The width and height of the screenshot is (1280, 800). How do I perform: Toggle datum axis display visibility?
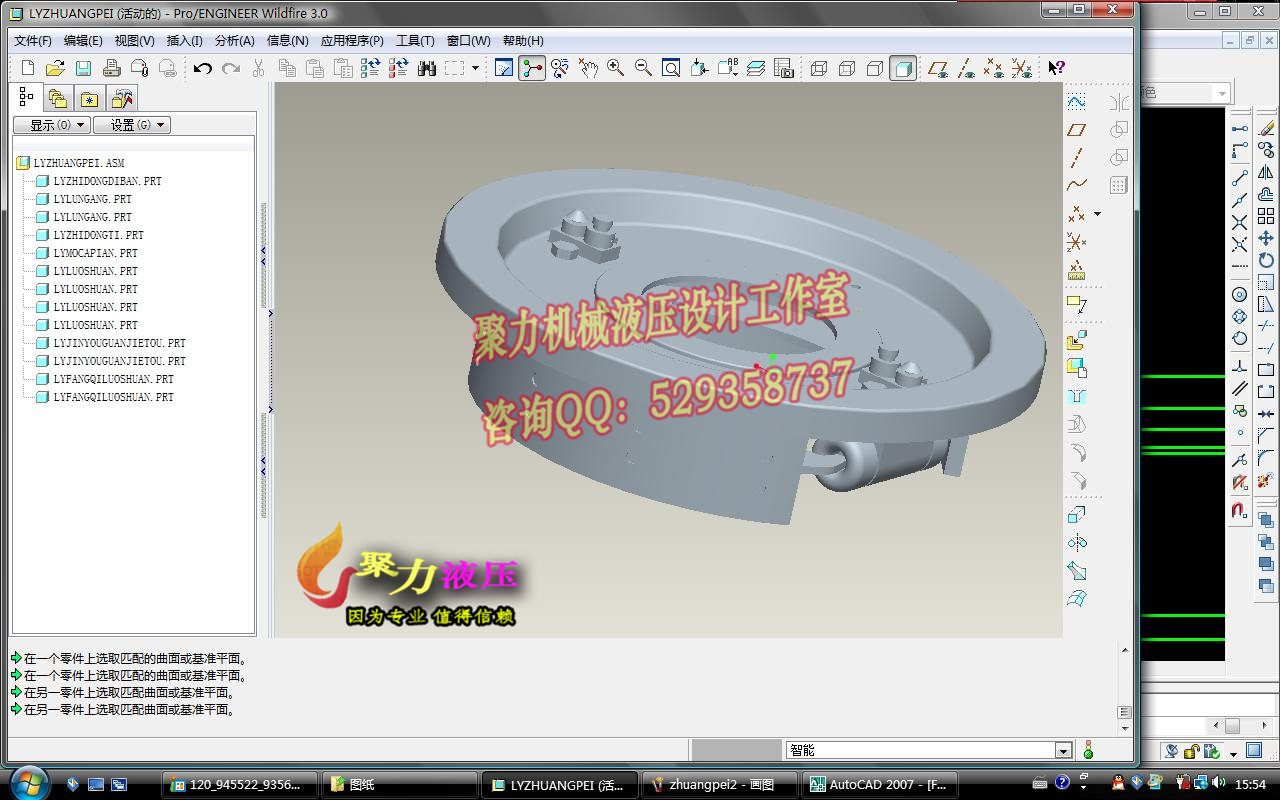(967, 68)
